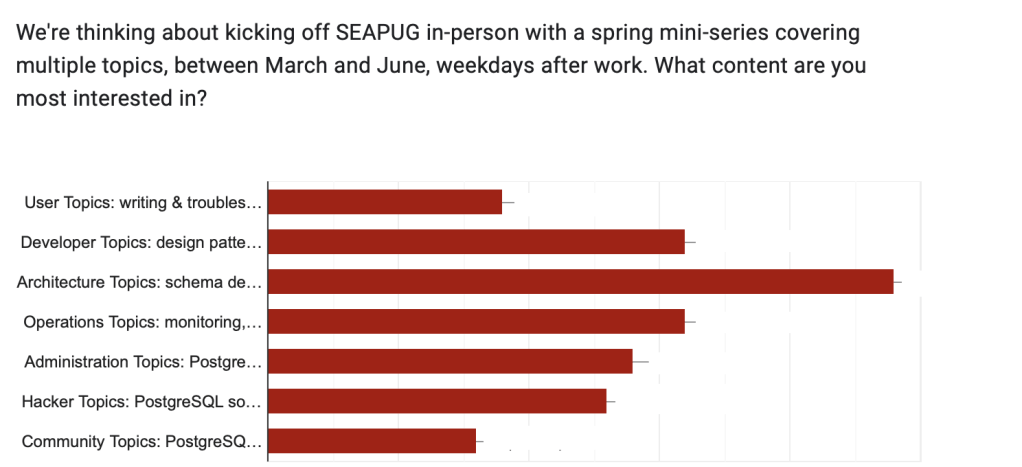Click the 'User Topics: writing & troubles…' label
The width and height of the screenshot is (1022, 467).
(143, 203)
